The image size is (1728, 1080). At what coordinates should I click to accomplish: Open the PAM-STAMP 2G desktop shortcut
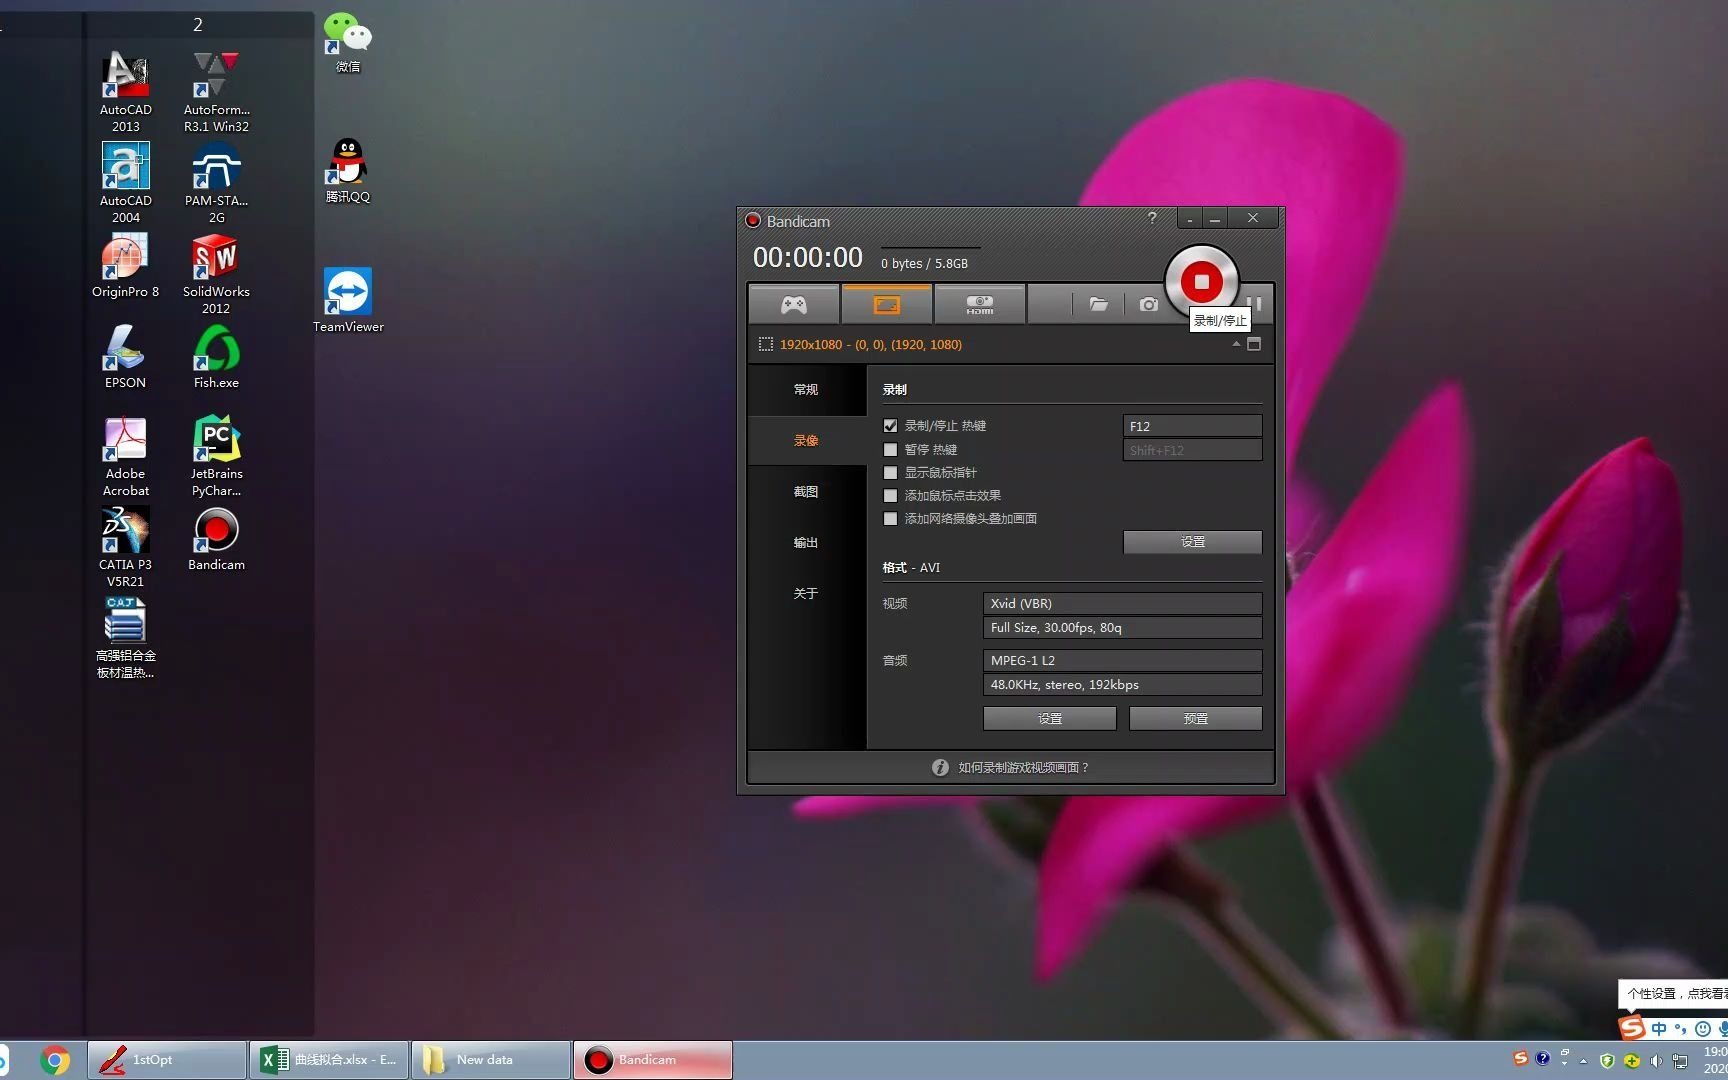[x=216, y=183]
